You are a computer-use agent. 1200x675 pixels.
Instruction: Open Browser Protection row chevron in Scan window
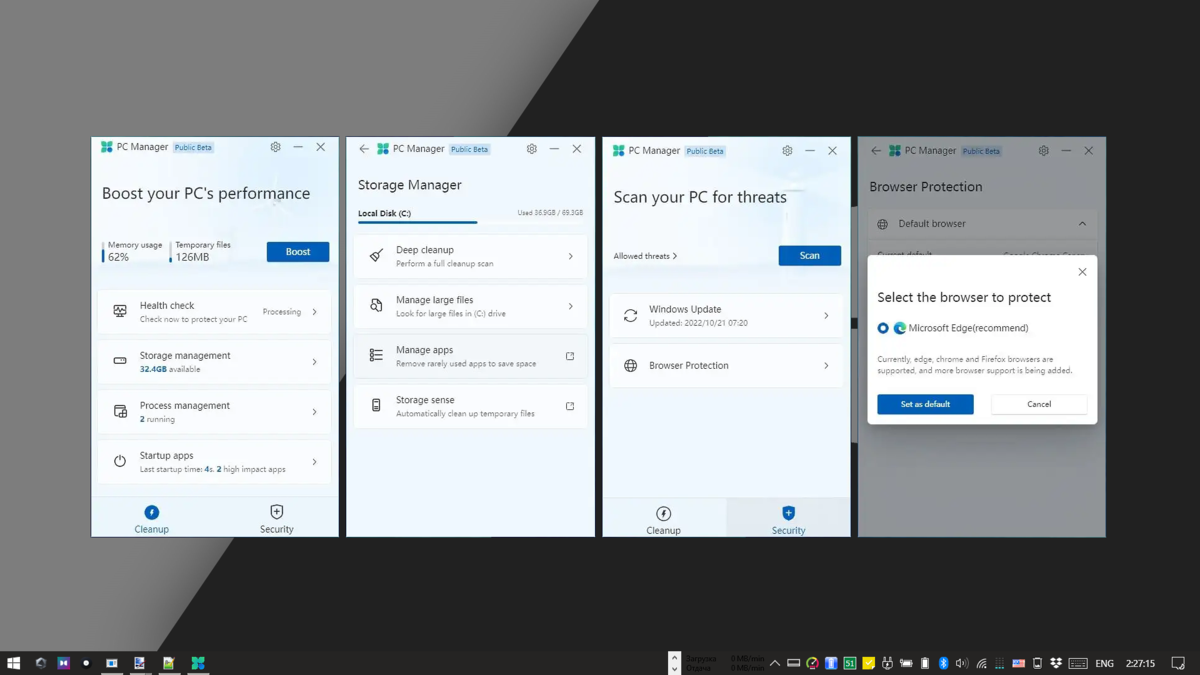pyautogui.click(x=826, y=366)
